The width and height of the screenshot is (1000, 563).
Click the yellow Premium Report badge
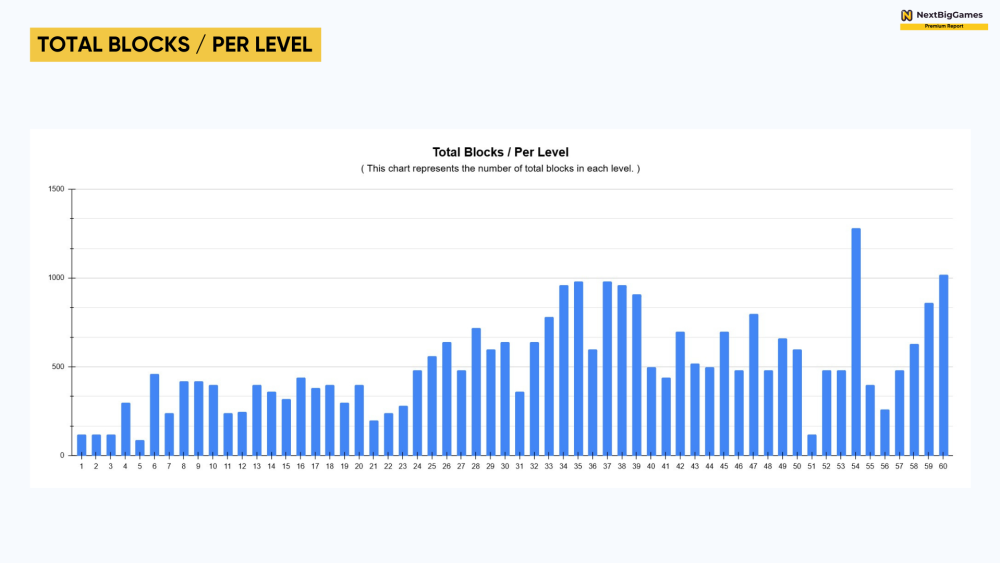pyautogui.click(x=943, y=27)
